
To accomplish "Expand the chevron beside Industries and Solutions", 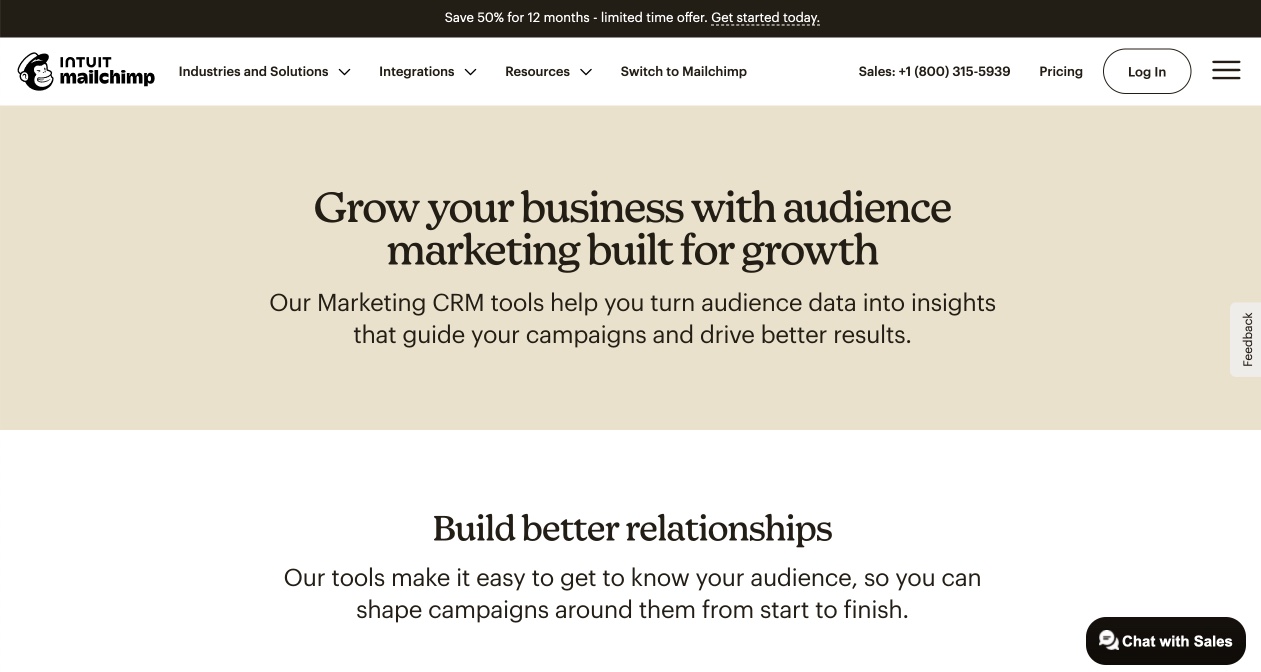I will (344, 72).
